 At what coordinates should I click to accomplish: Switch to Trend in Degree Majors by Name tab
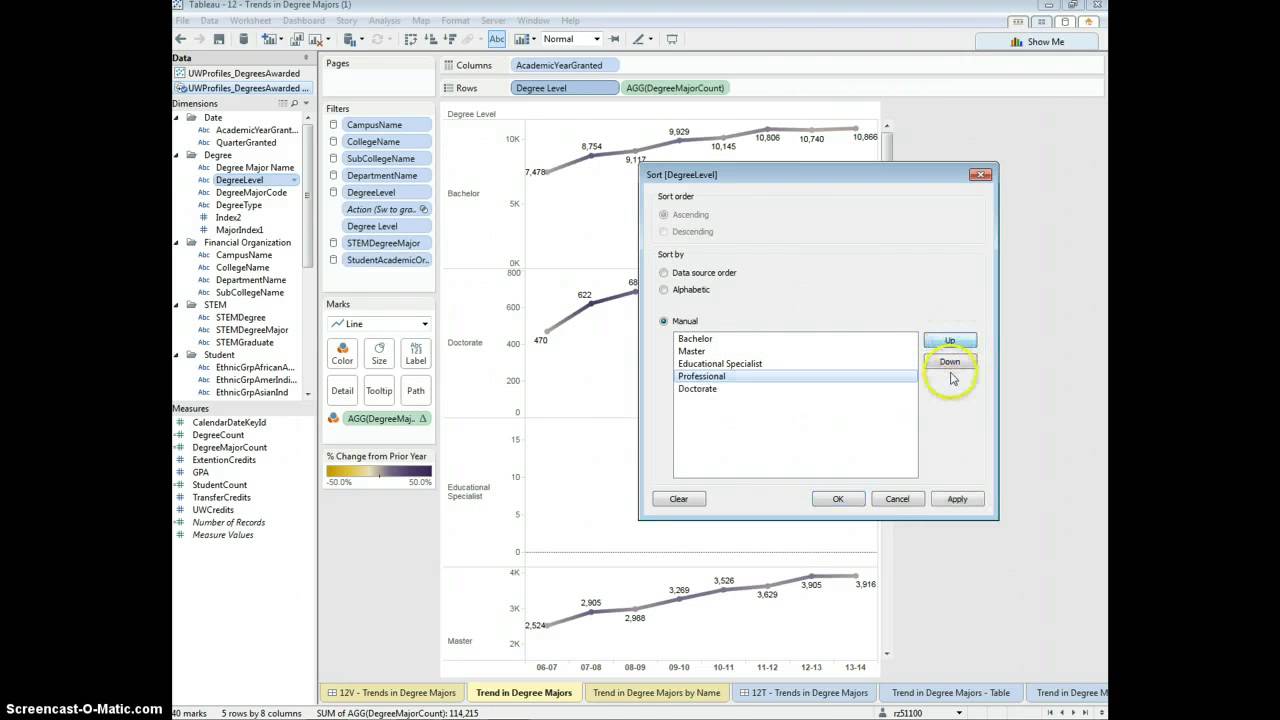(x=656, y=692)
